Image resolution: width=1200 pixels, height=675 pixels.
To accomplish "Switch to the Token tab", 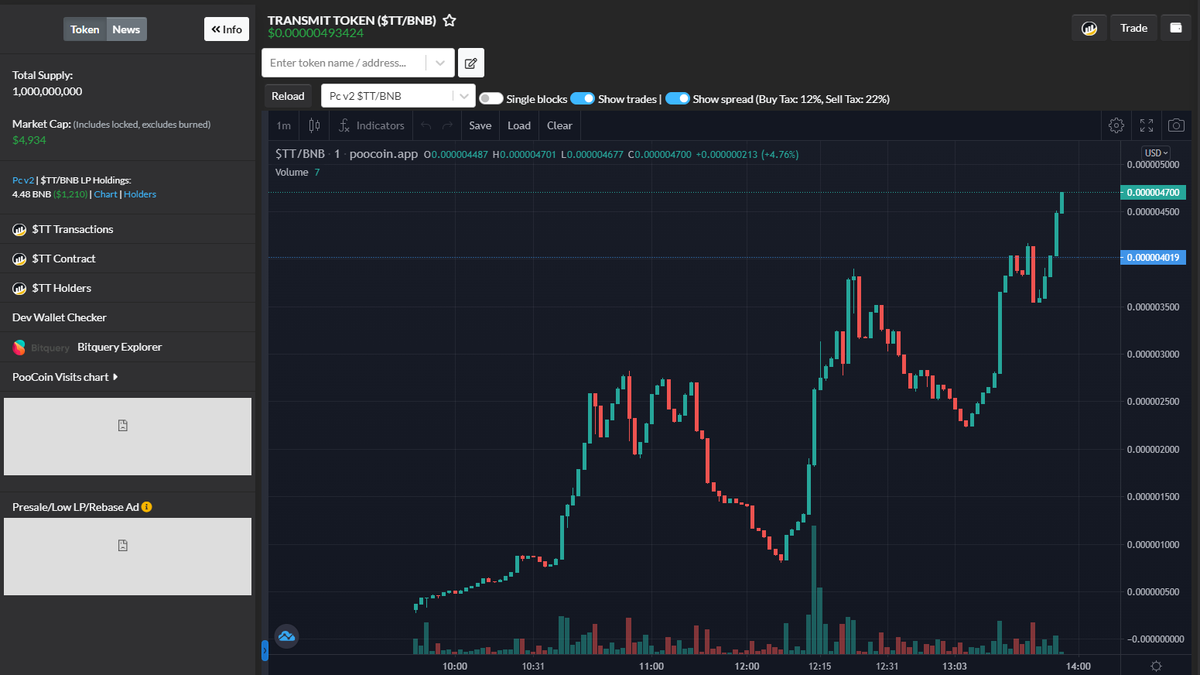I will click(85, 29).
